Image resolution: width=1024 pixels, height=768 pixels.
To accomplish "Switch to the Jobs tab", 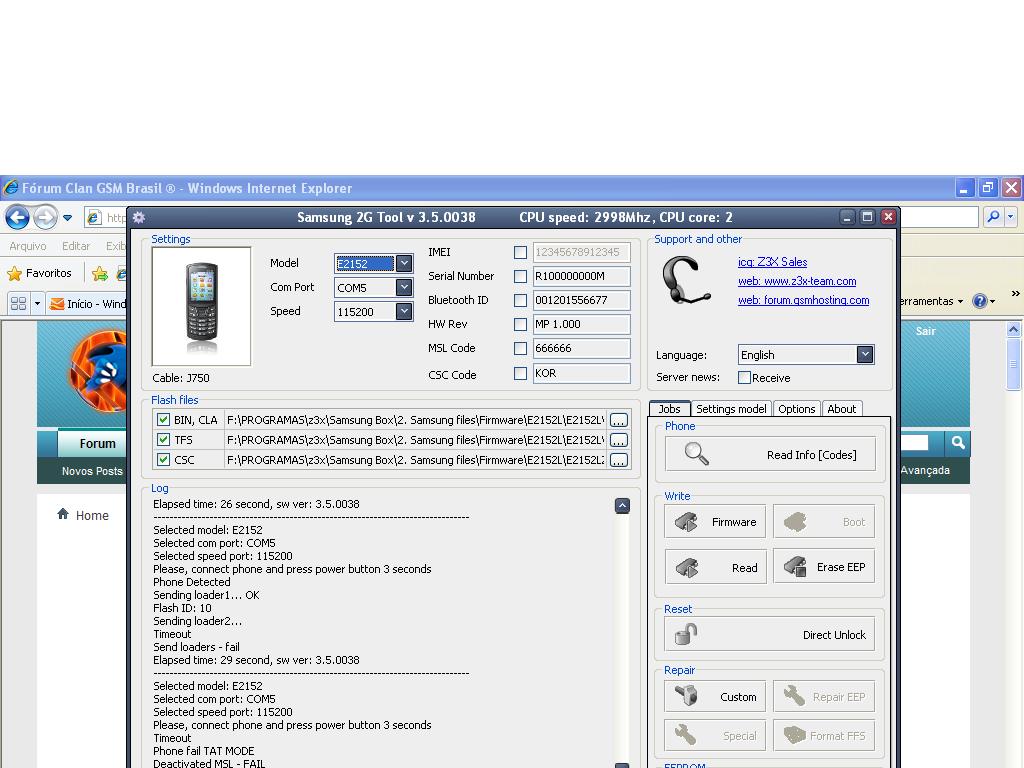I will coord(669,409).
